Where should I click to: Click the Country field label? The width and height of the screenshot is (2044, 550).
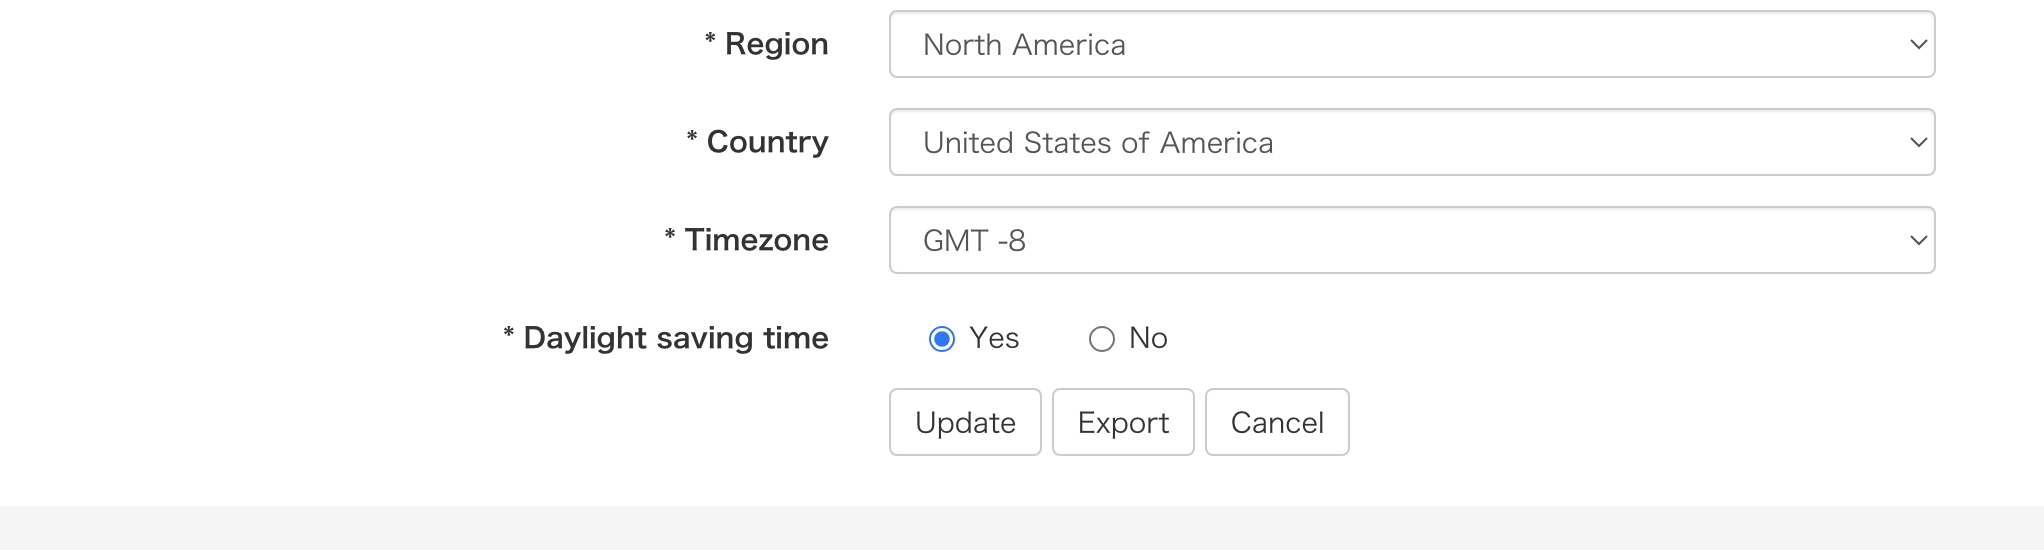(767, 142)
